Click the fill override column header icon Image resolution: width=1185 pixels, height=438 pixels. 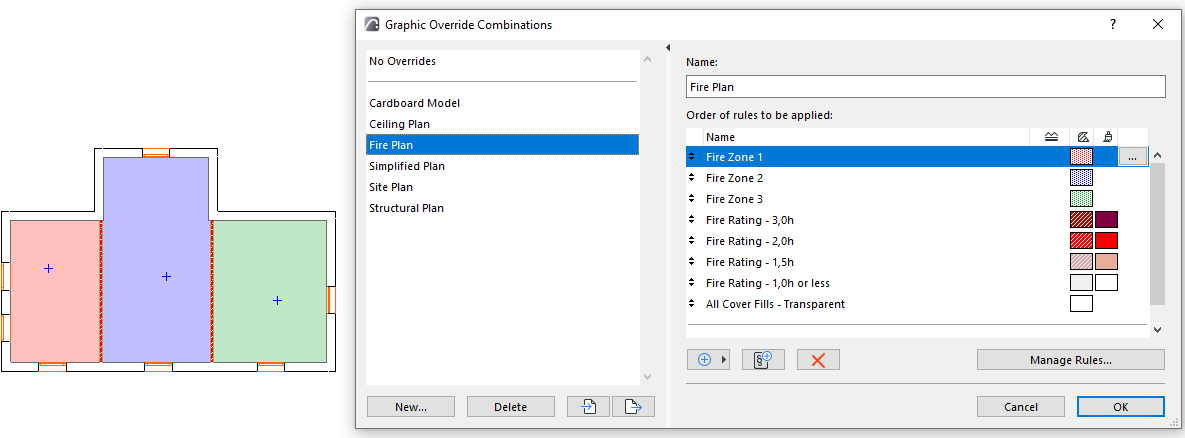[1081, 137]
